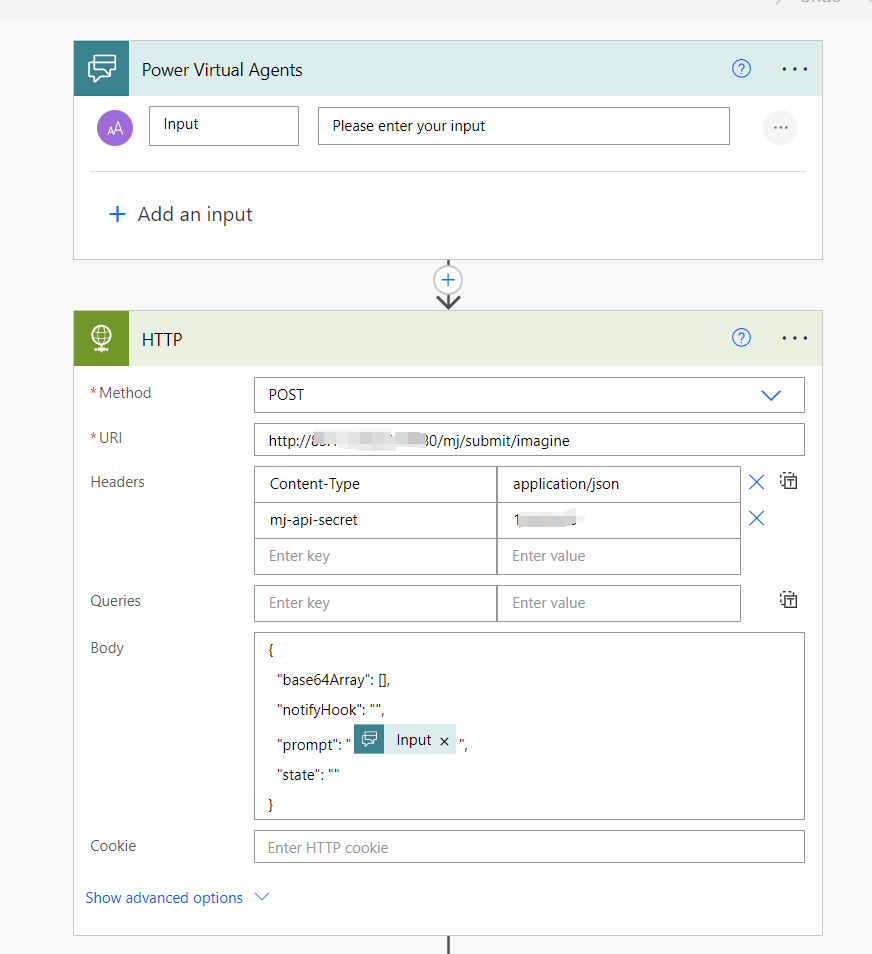
Task: Delete the mj-api-secret header row
Action: [756, 518]
